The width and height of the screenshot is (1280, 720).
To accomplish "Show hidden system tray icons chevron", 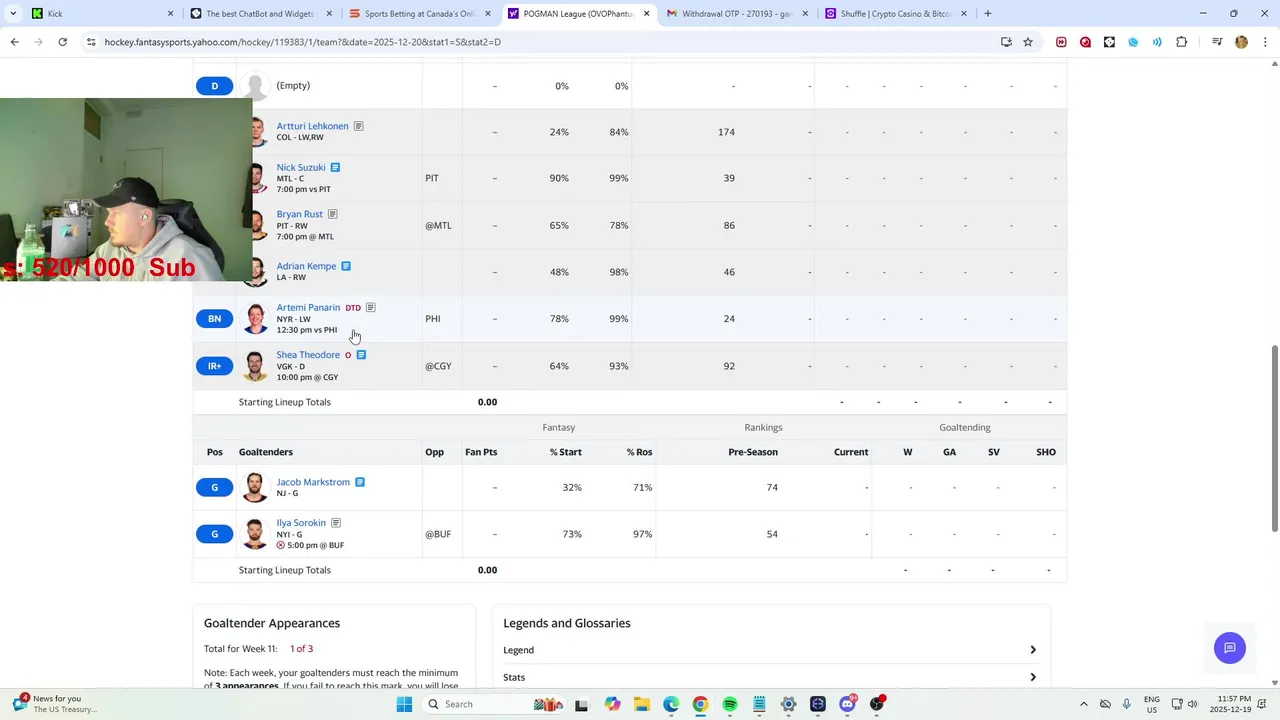I will [x=1083, y=704].
